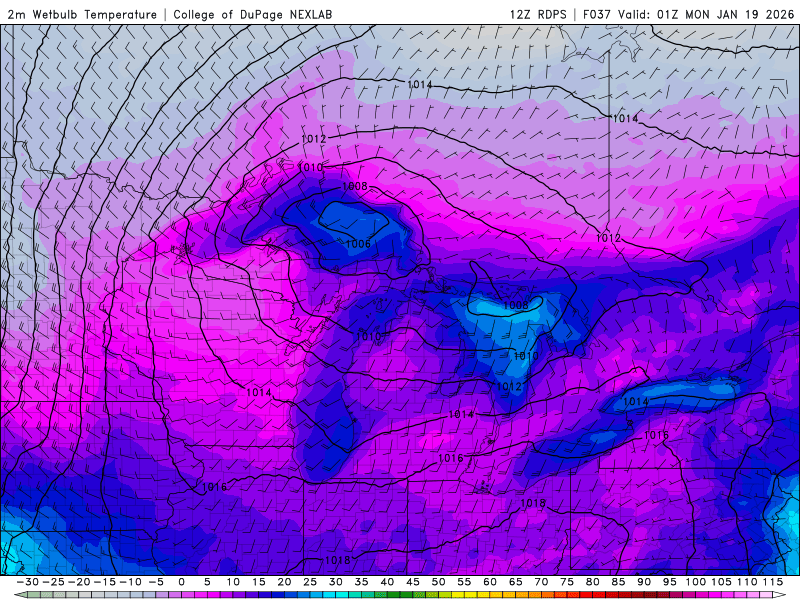Click the '2m Wetbulb Temperature' title text
Image resolution: width=800 pixels, height=600 pixels.
(82, 15)
